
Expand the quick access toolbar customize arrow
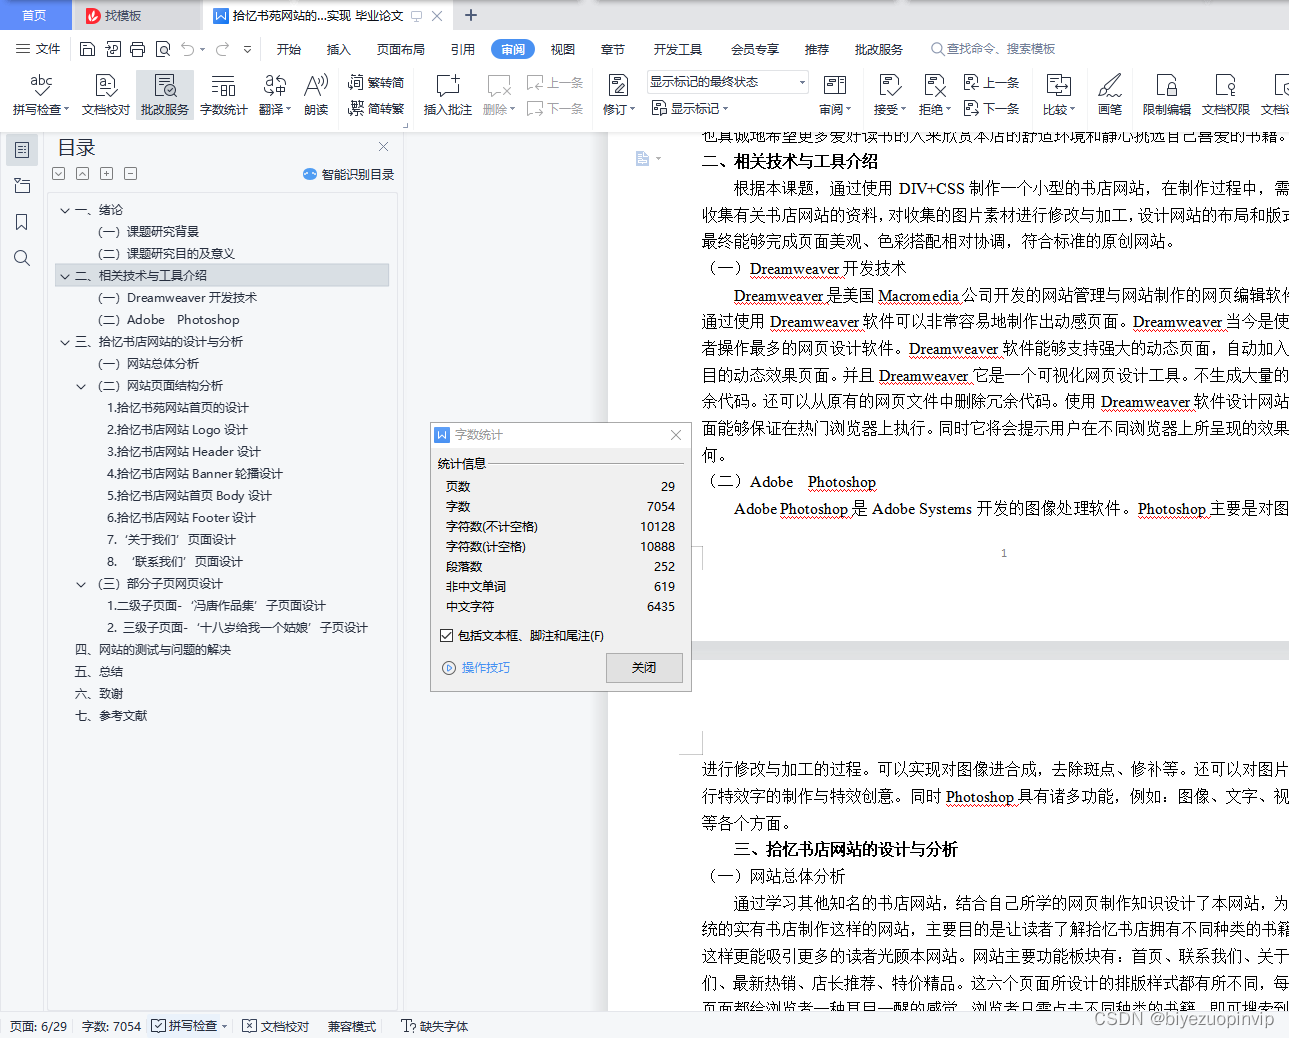pos(247,49)
